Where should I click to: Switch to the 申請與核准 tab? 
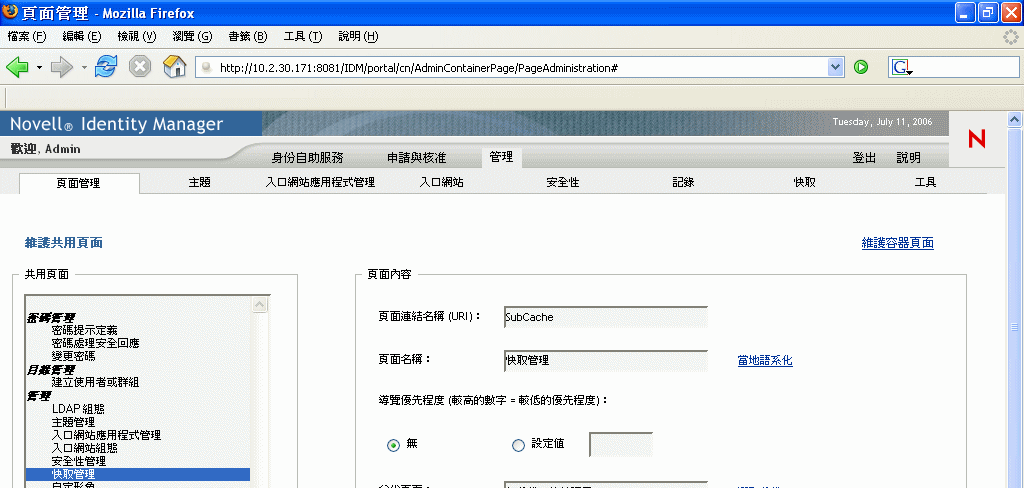click(x=417, y=158)
